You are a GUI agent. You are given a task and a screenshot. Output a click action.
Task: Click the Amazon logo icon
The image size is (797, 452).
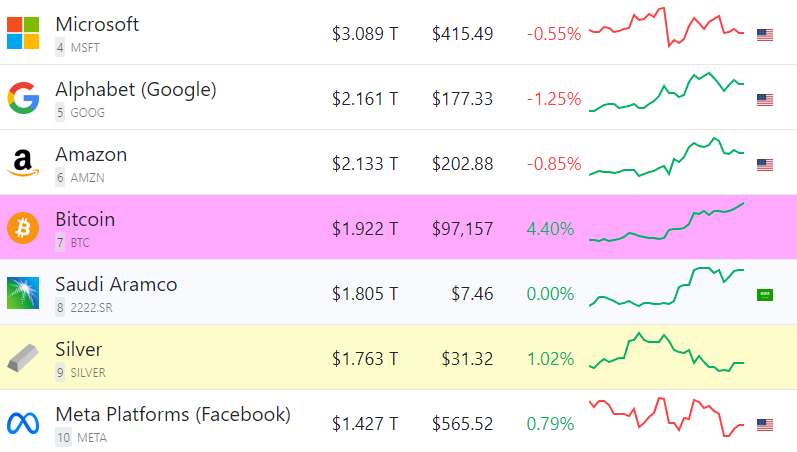tap(23, 163)
